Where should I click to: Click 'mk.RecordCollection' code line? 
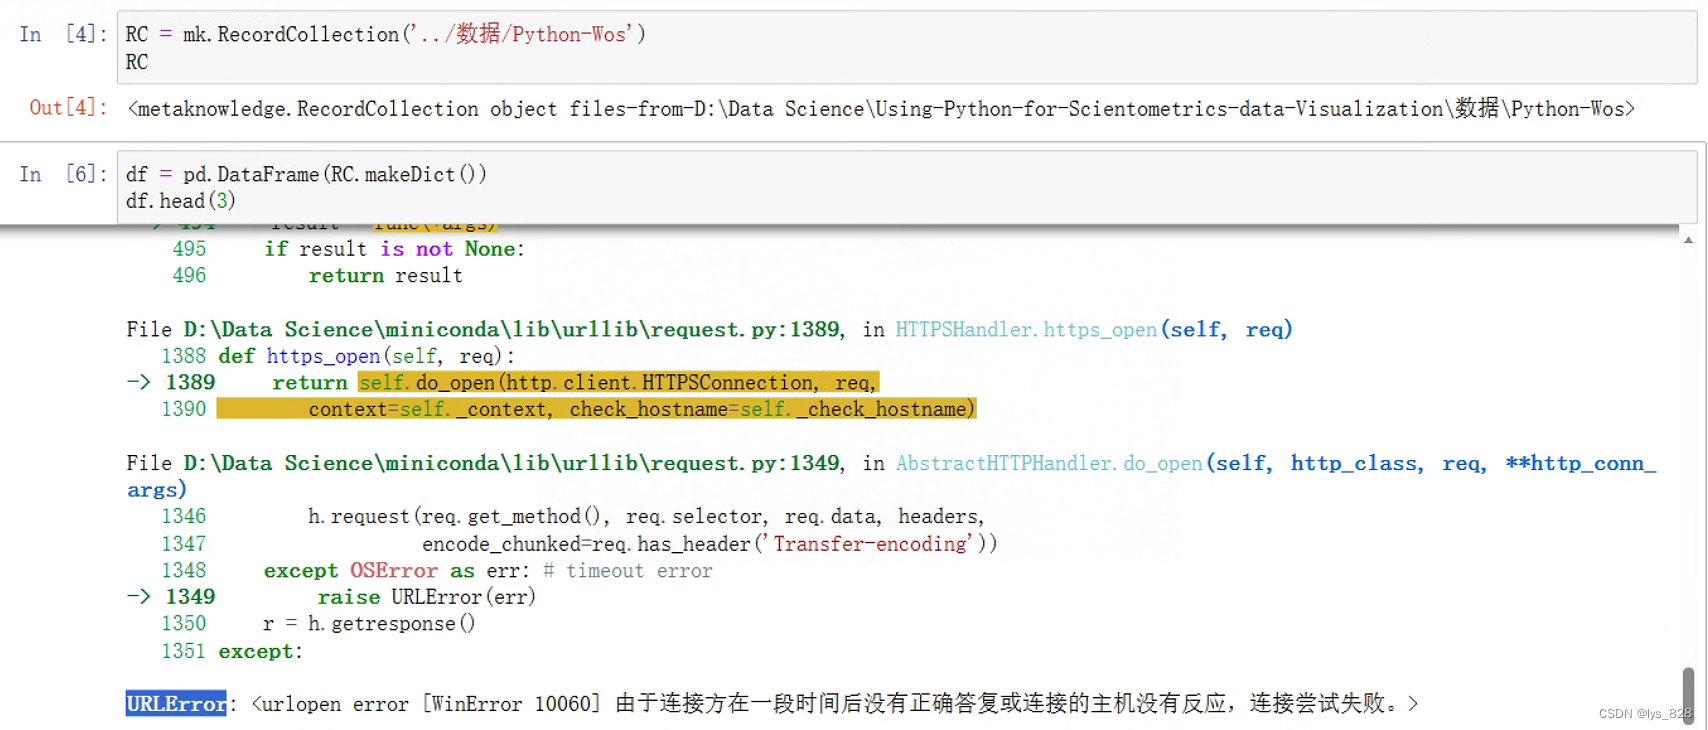pos(386,34)
